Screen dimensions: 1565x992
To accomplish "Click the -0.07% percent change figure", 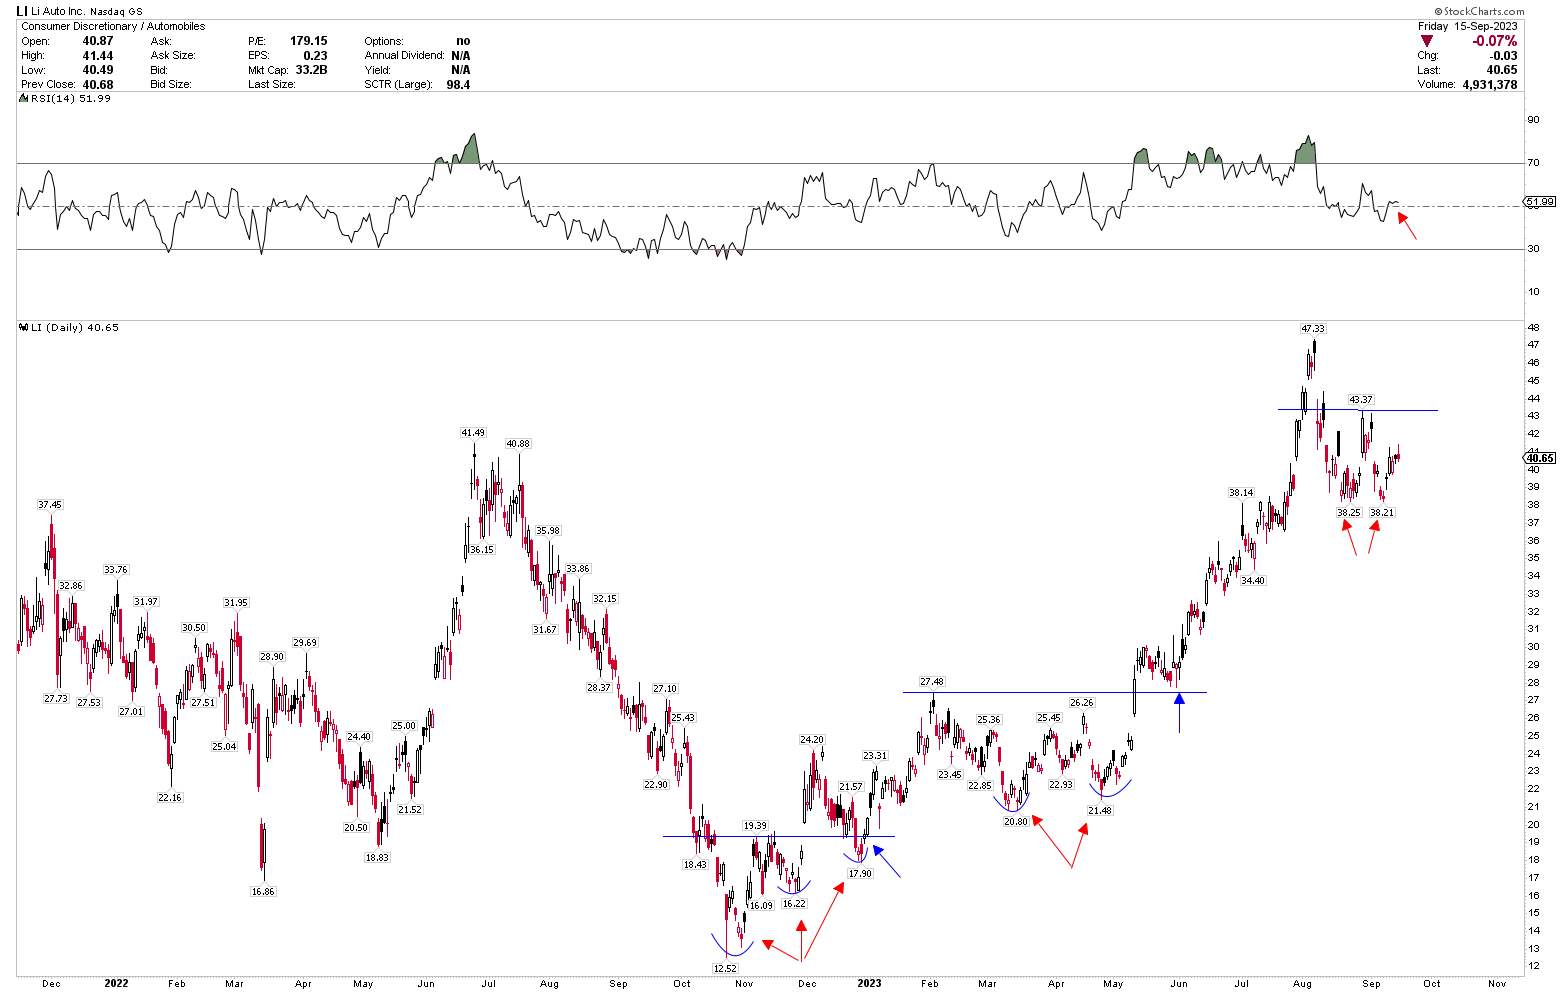I will click(x=1495, y=41).
